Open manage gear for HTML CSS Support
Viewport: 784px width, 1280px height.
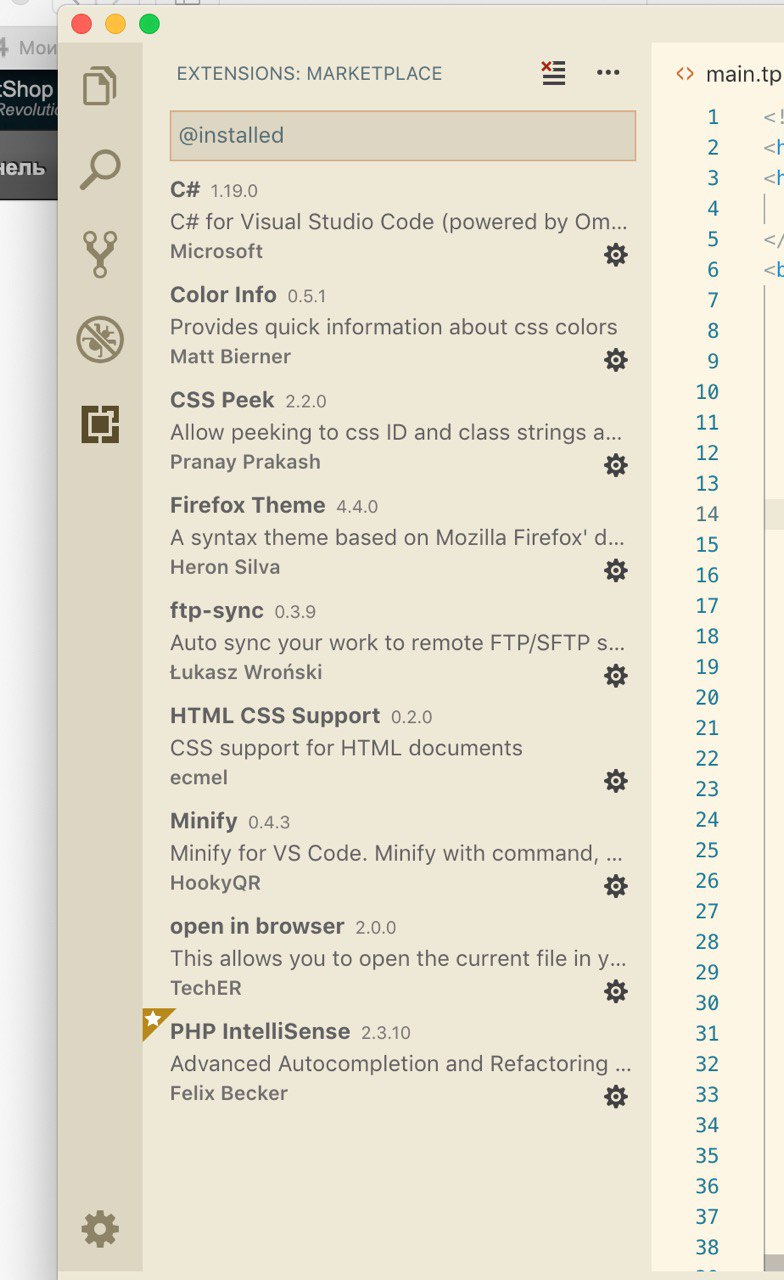[616, 781]
